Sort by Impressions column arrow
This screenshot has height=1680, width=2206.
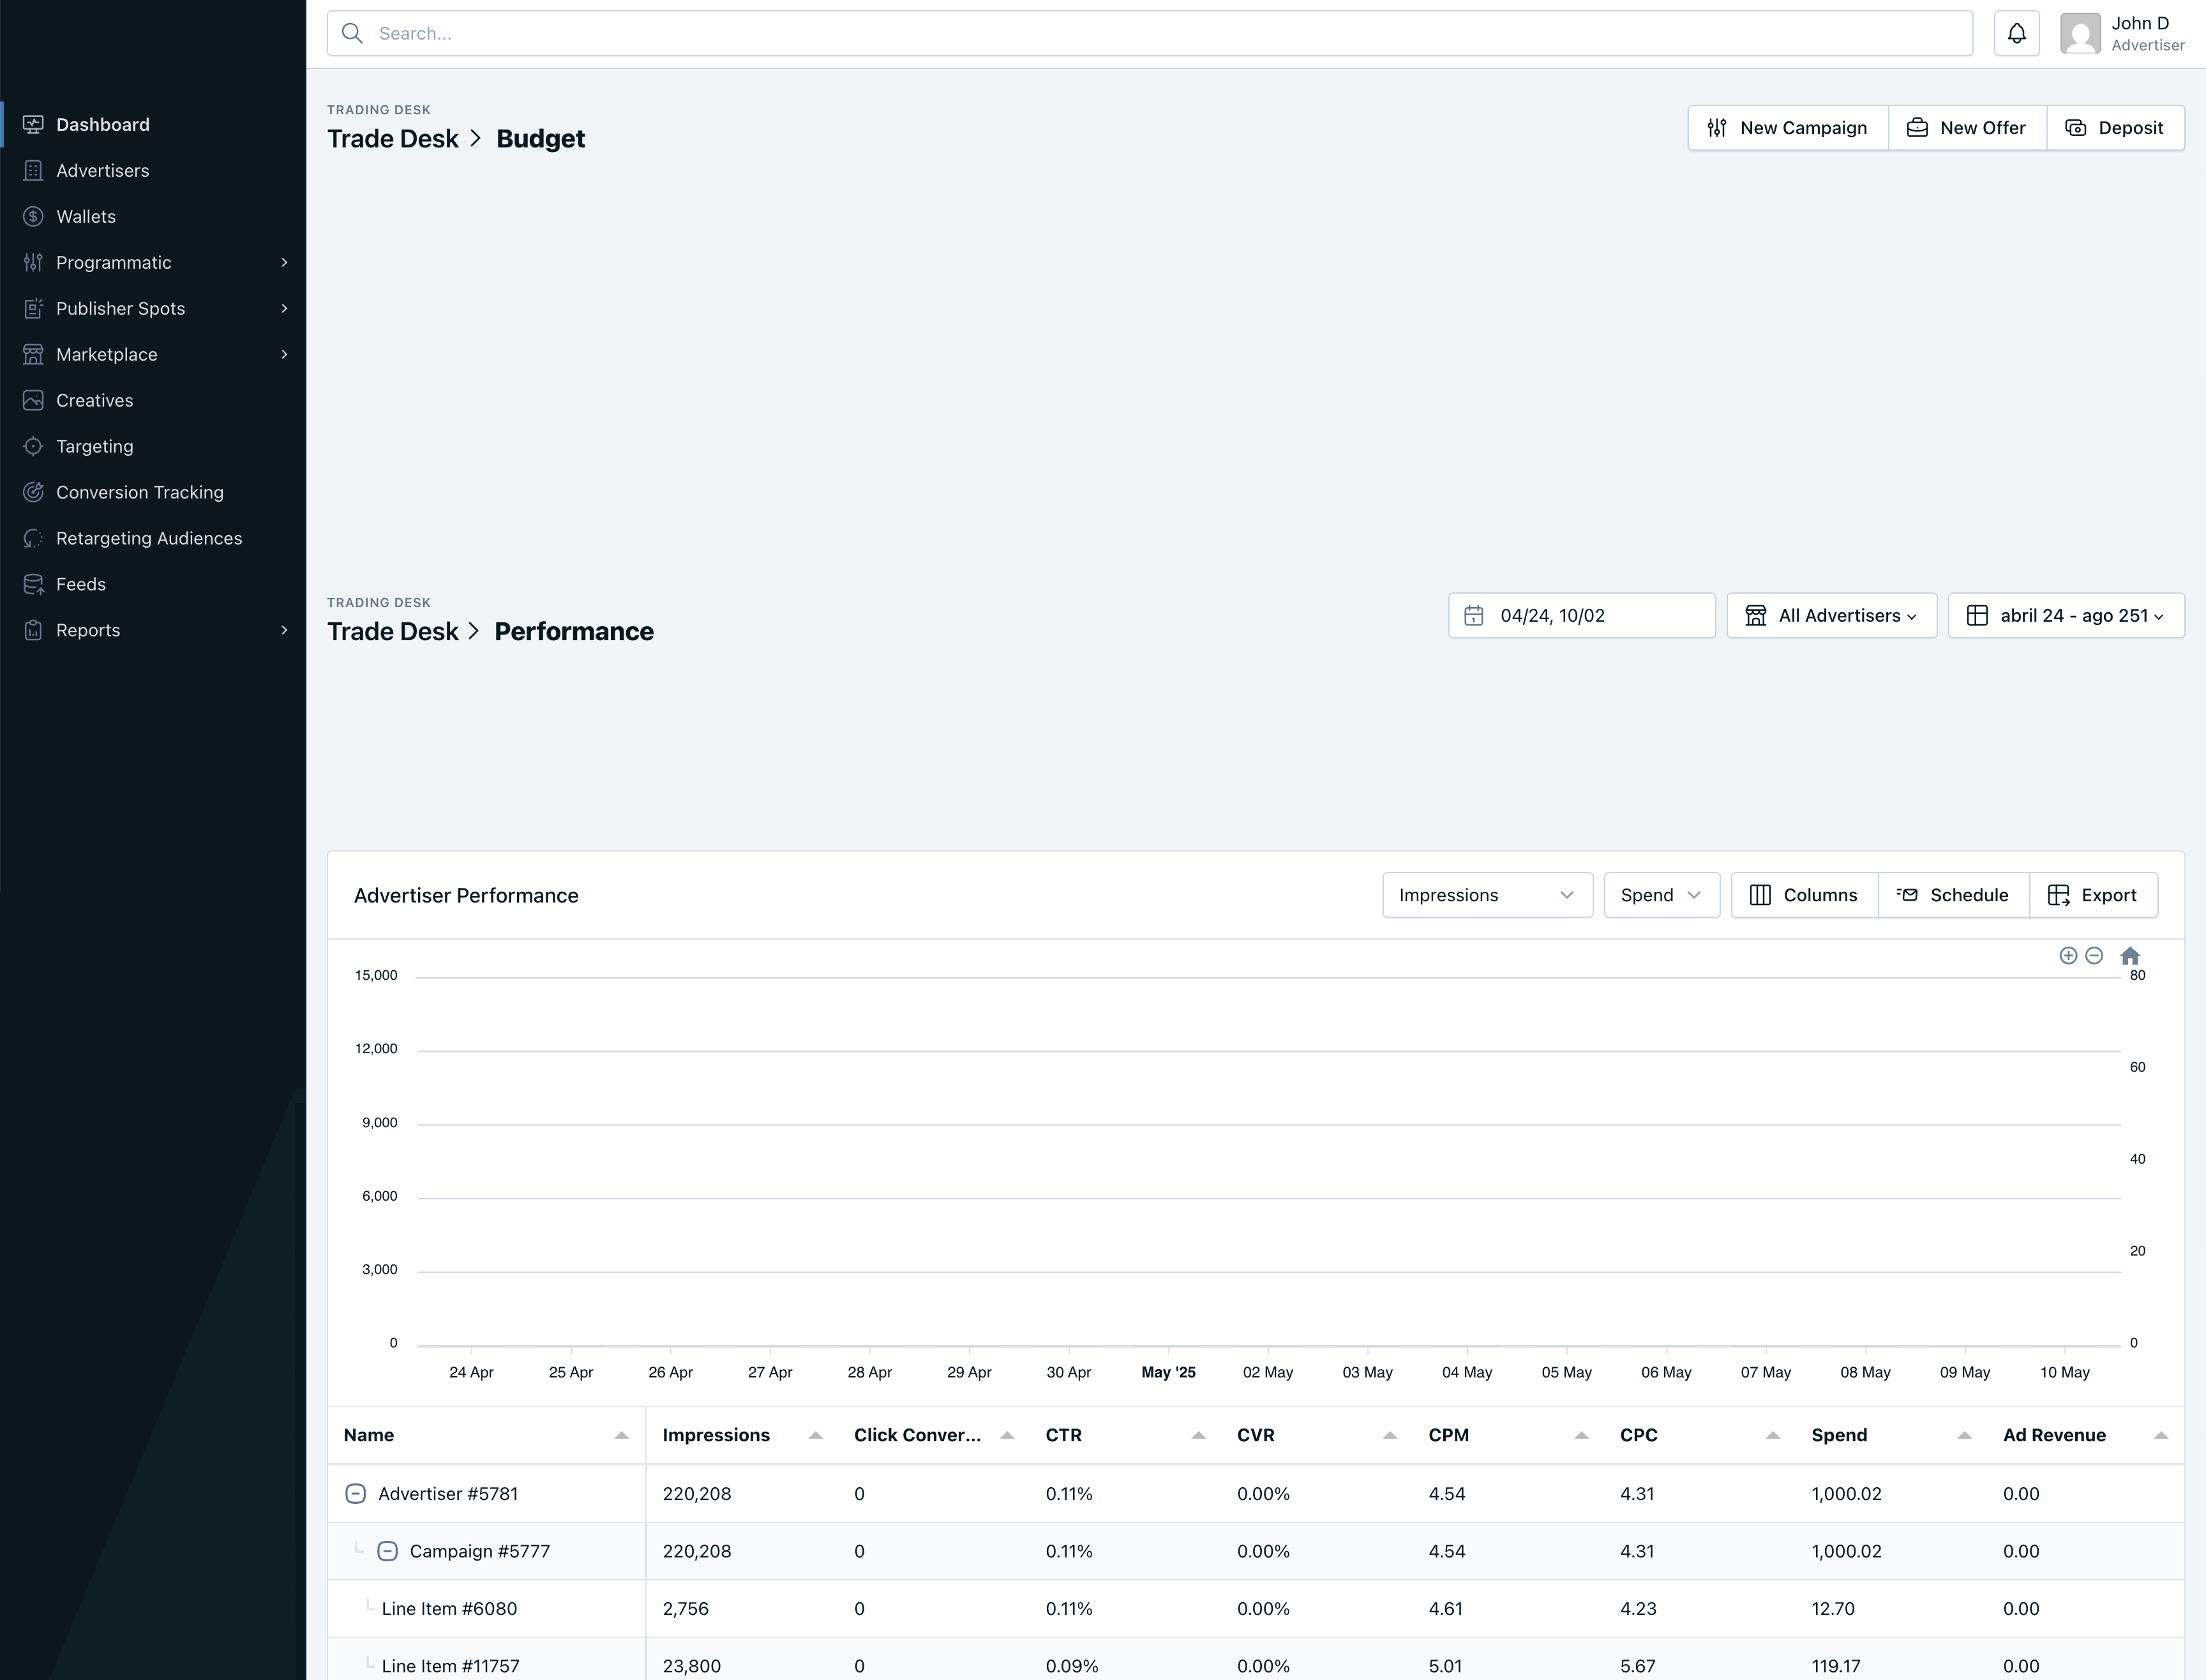point(815,1435)
